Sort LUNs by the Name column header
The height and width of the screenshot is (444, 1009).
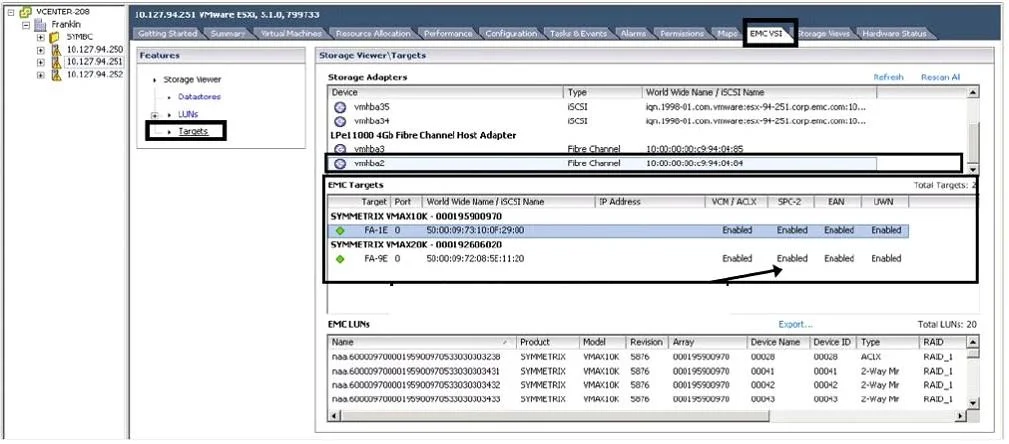(421, 342)
